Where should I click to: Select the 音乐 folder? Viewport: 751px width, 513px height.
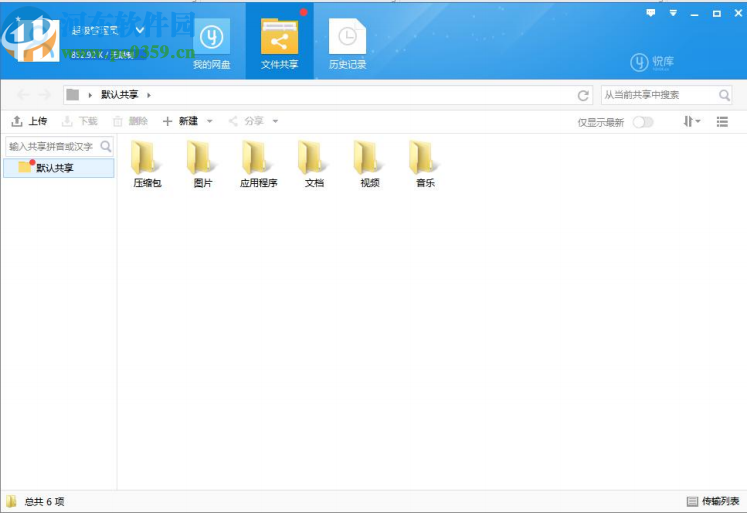[425, 164]
